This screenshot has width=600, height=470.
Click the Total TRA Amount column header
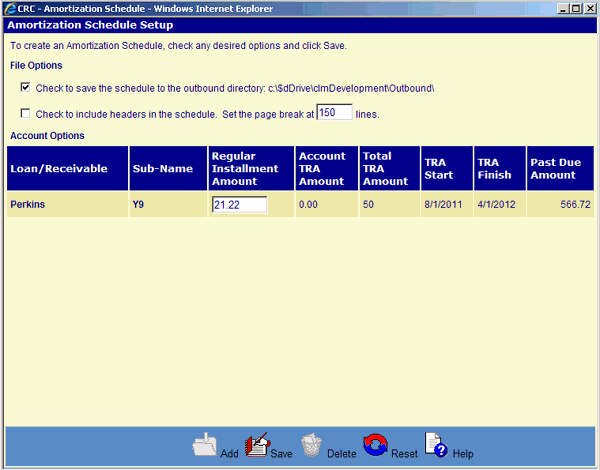point(390,168)
